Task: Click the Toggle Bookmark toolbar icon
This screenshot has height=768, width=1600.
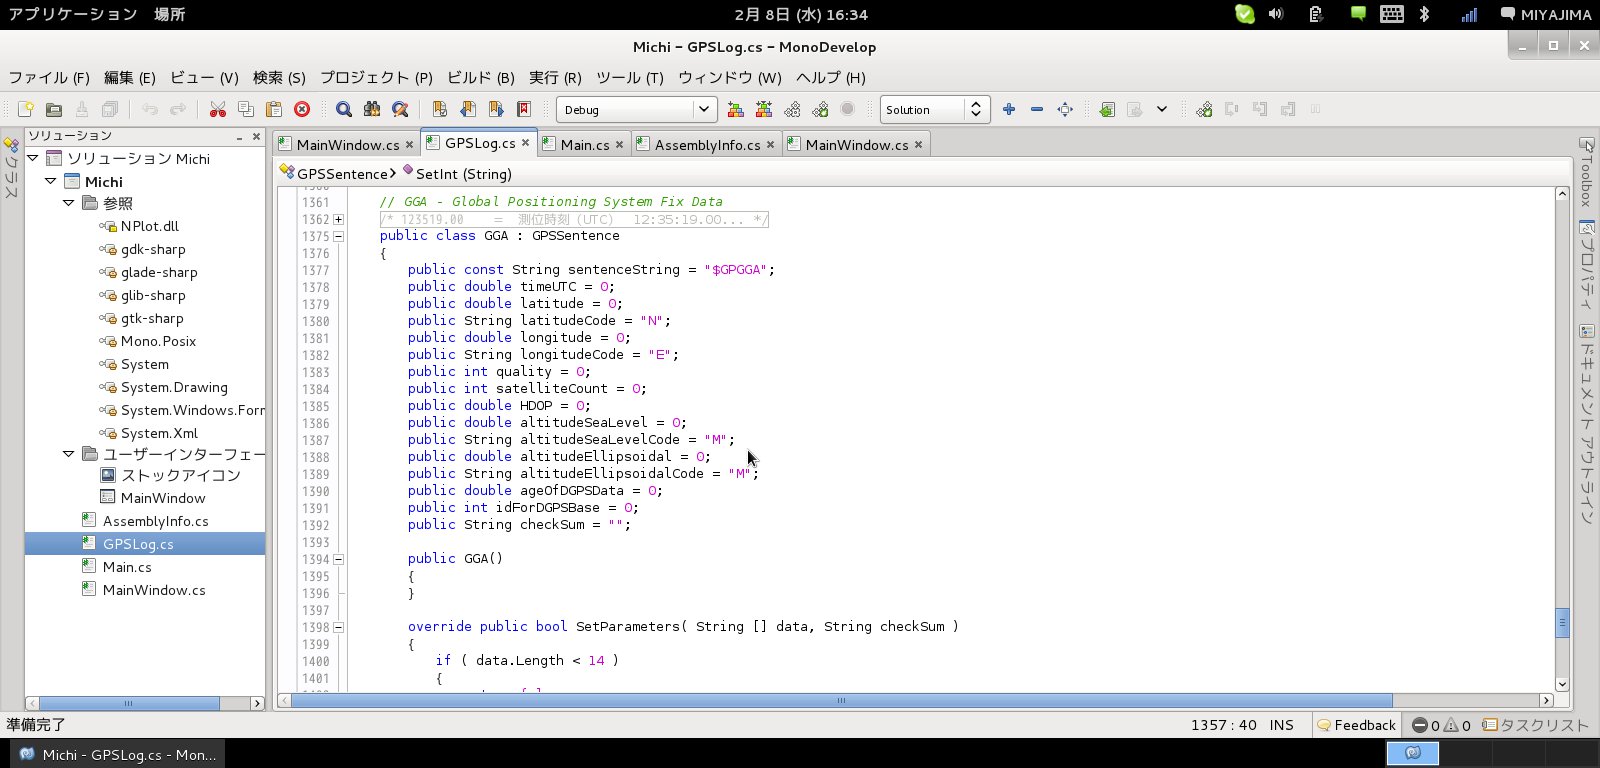Action: tap(439, 109)
